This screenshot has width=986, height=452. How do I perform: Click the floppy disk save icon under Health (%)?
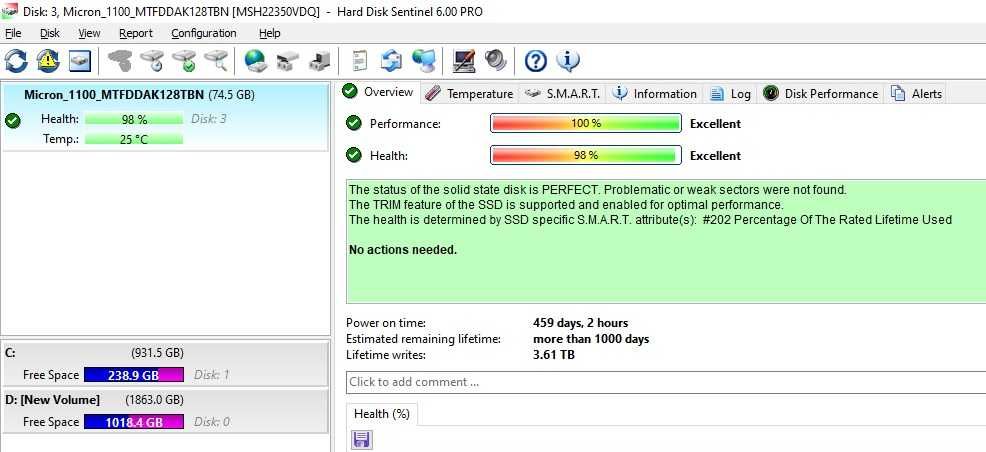(363, 439)
